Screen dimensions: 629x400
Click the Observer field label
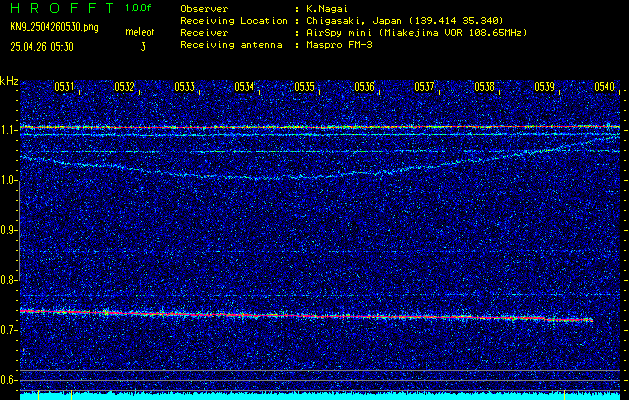click(204, 9)
